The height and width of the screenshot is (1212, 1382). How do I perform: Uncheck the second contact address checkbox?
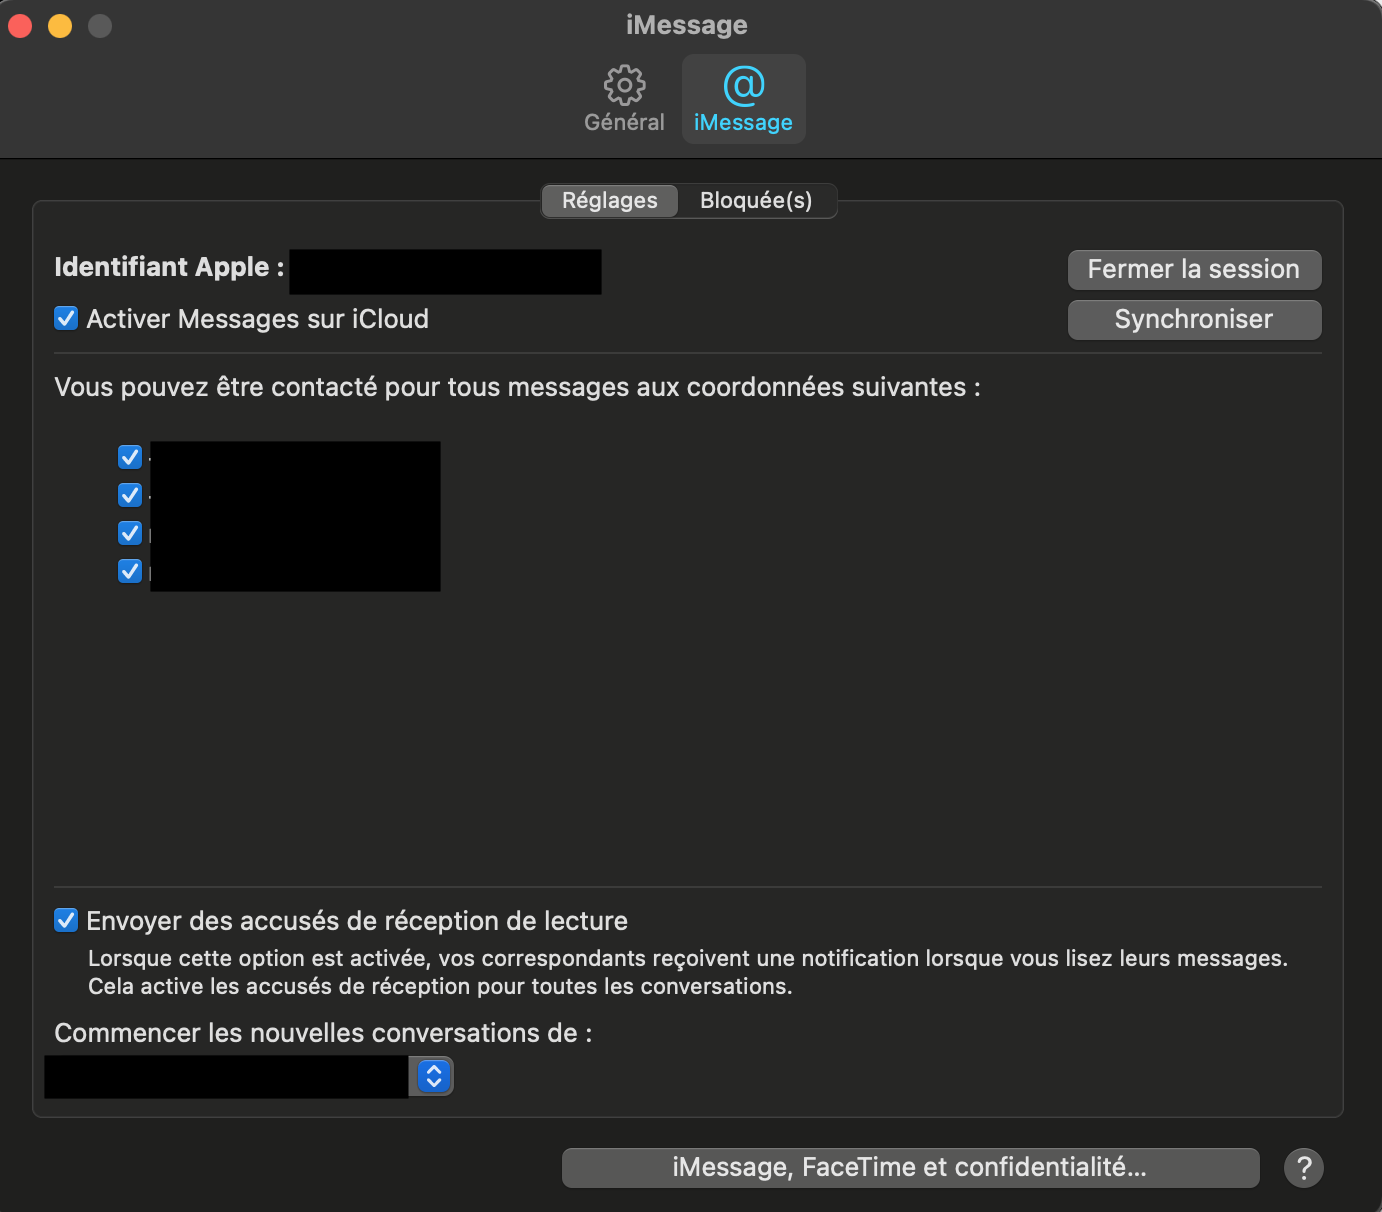(x=130, y=495)
